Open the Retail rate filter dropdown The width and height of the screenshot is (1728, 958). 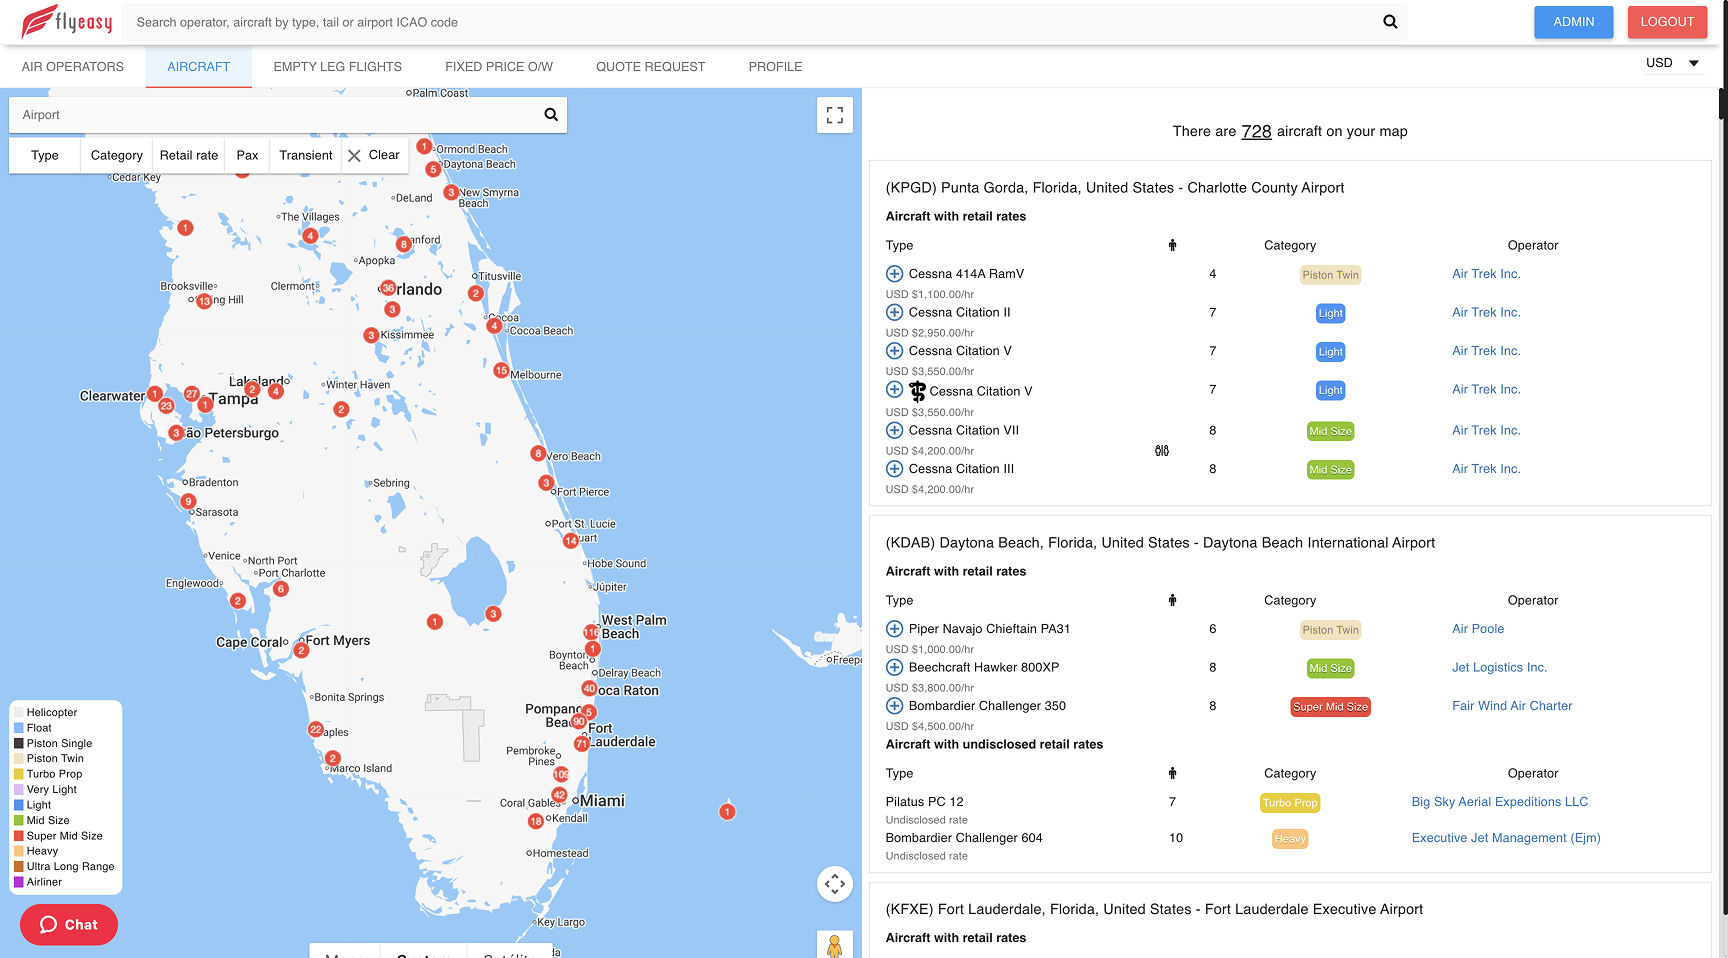point(189,156)
